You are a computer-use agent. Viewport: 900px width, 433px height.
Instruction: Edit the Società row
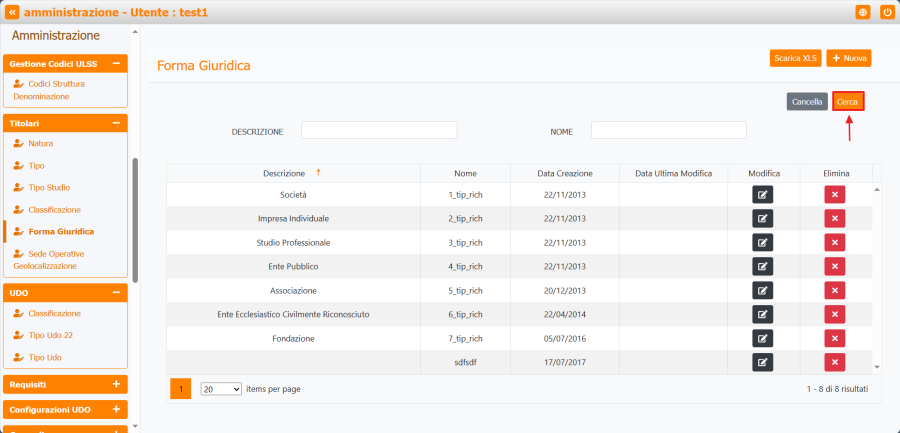(762, 194)
